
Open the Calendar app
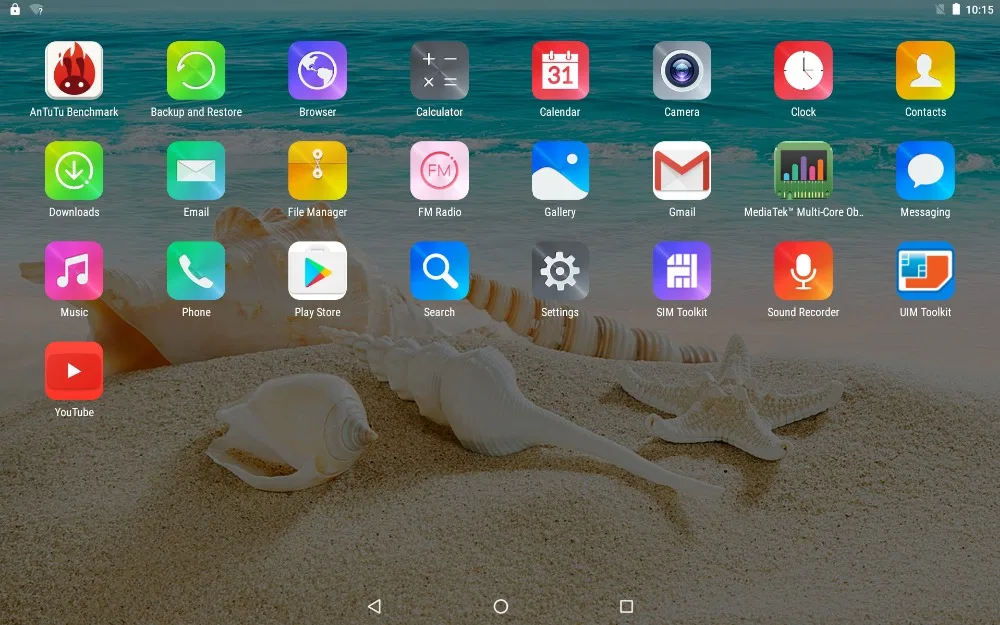pos(560,71)
